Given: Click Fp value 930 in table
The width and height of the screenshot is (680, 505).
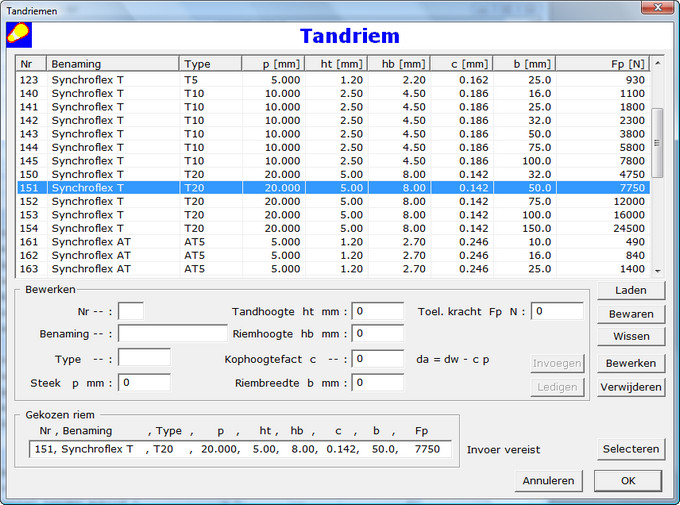Looking at the screenshot, I should pyautogui.click(x=635, y=80).
